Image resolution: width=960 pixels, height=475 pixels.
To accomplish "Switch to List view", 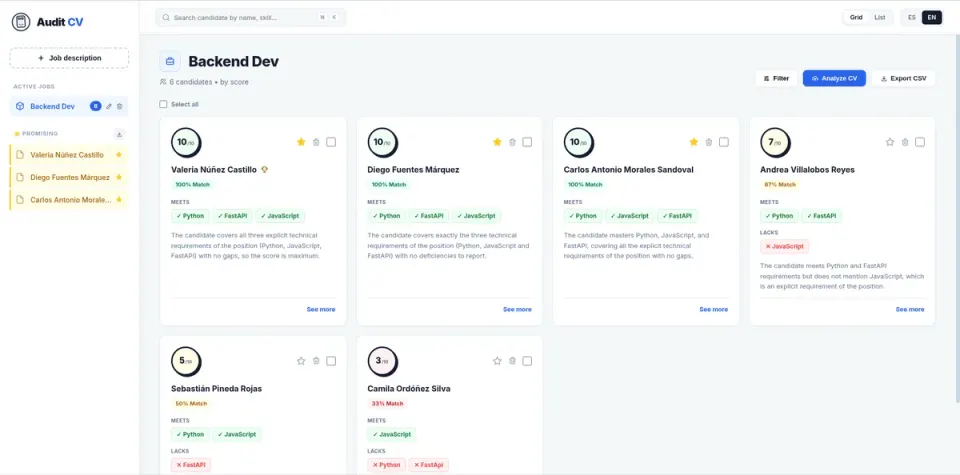I will [880, 18].
